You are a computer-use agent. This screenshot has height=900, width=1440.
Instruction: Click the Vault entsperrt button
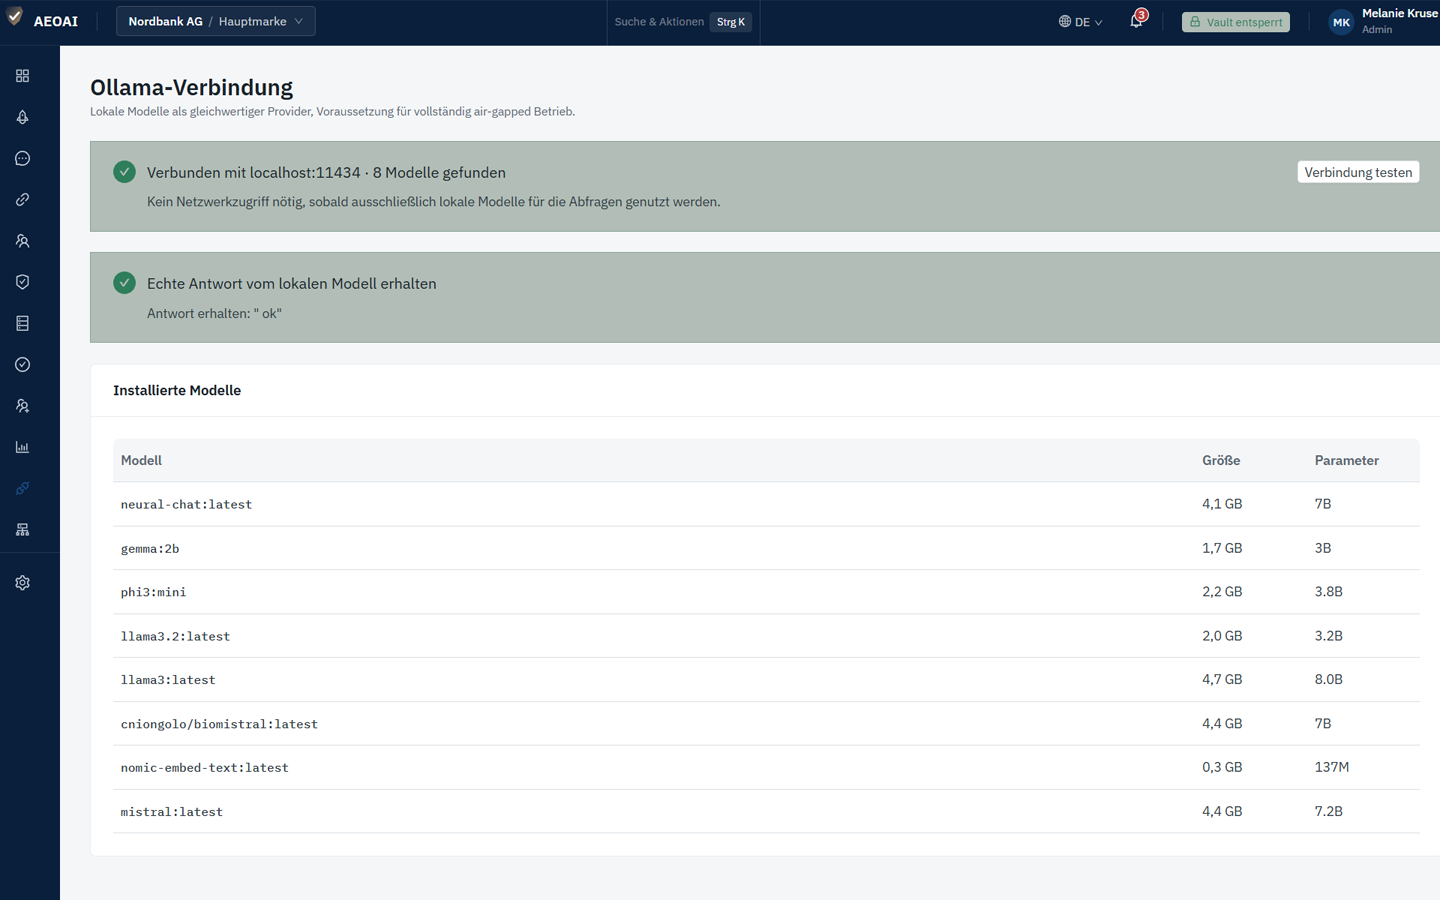coord(1236,22)
